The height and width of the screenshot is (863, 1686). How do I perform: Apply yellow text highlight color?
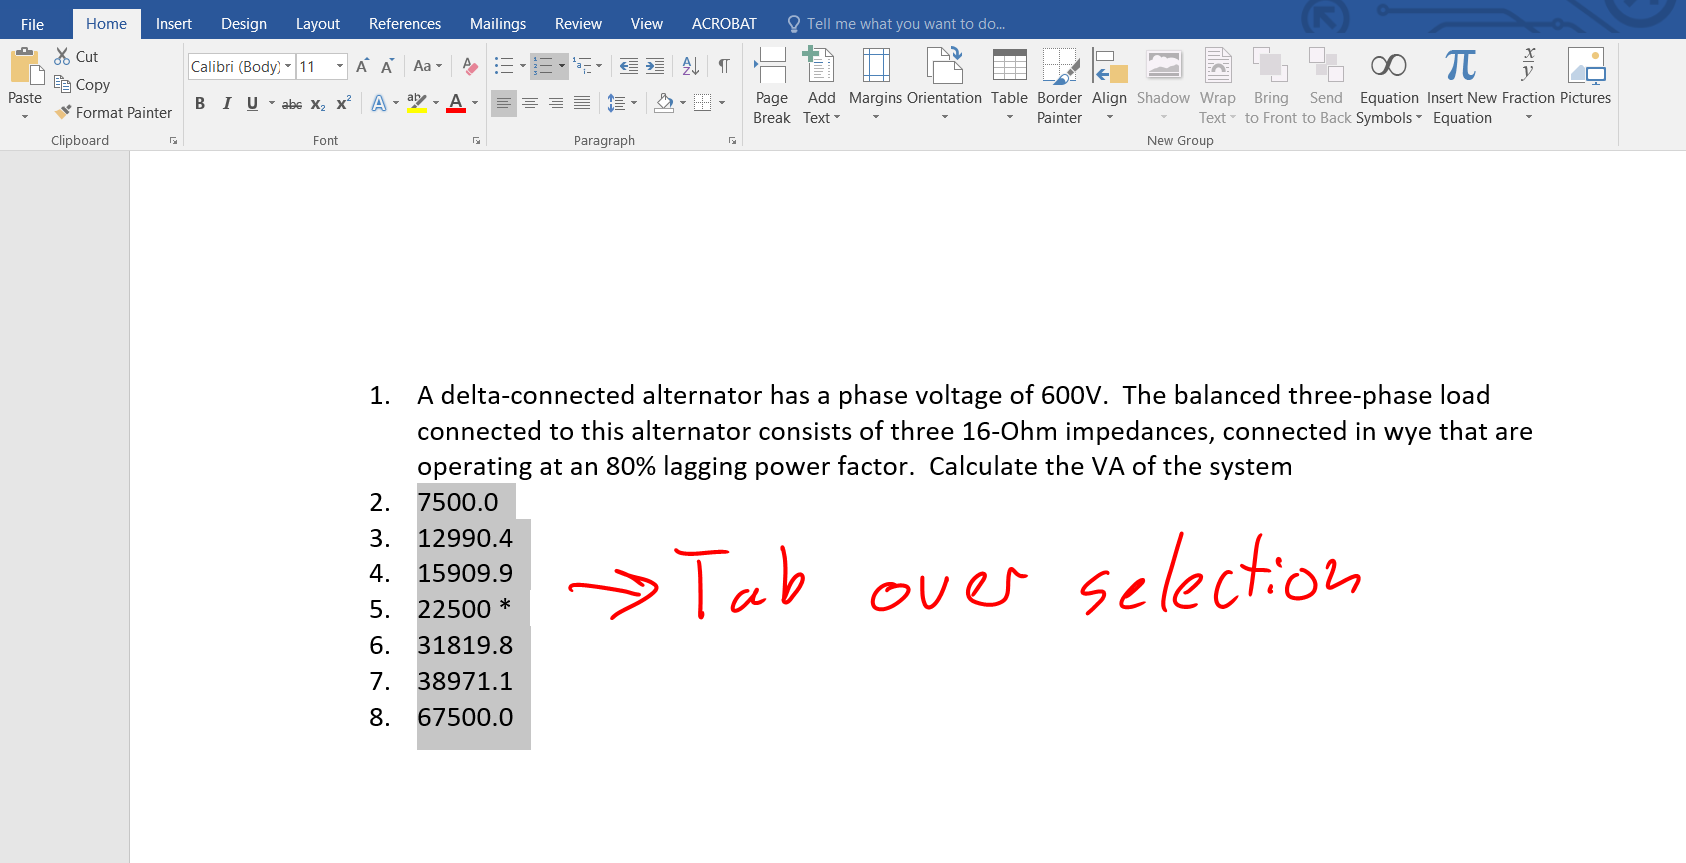coord(418,103)
